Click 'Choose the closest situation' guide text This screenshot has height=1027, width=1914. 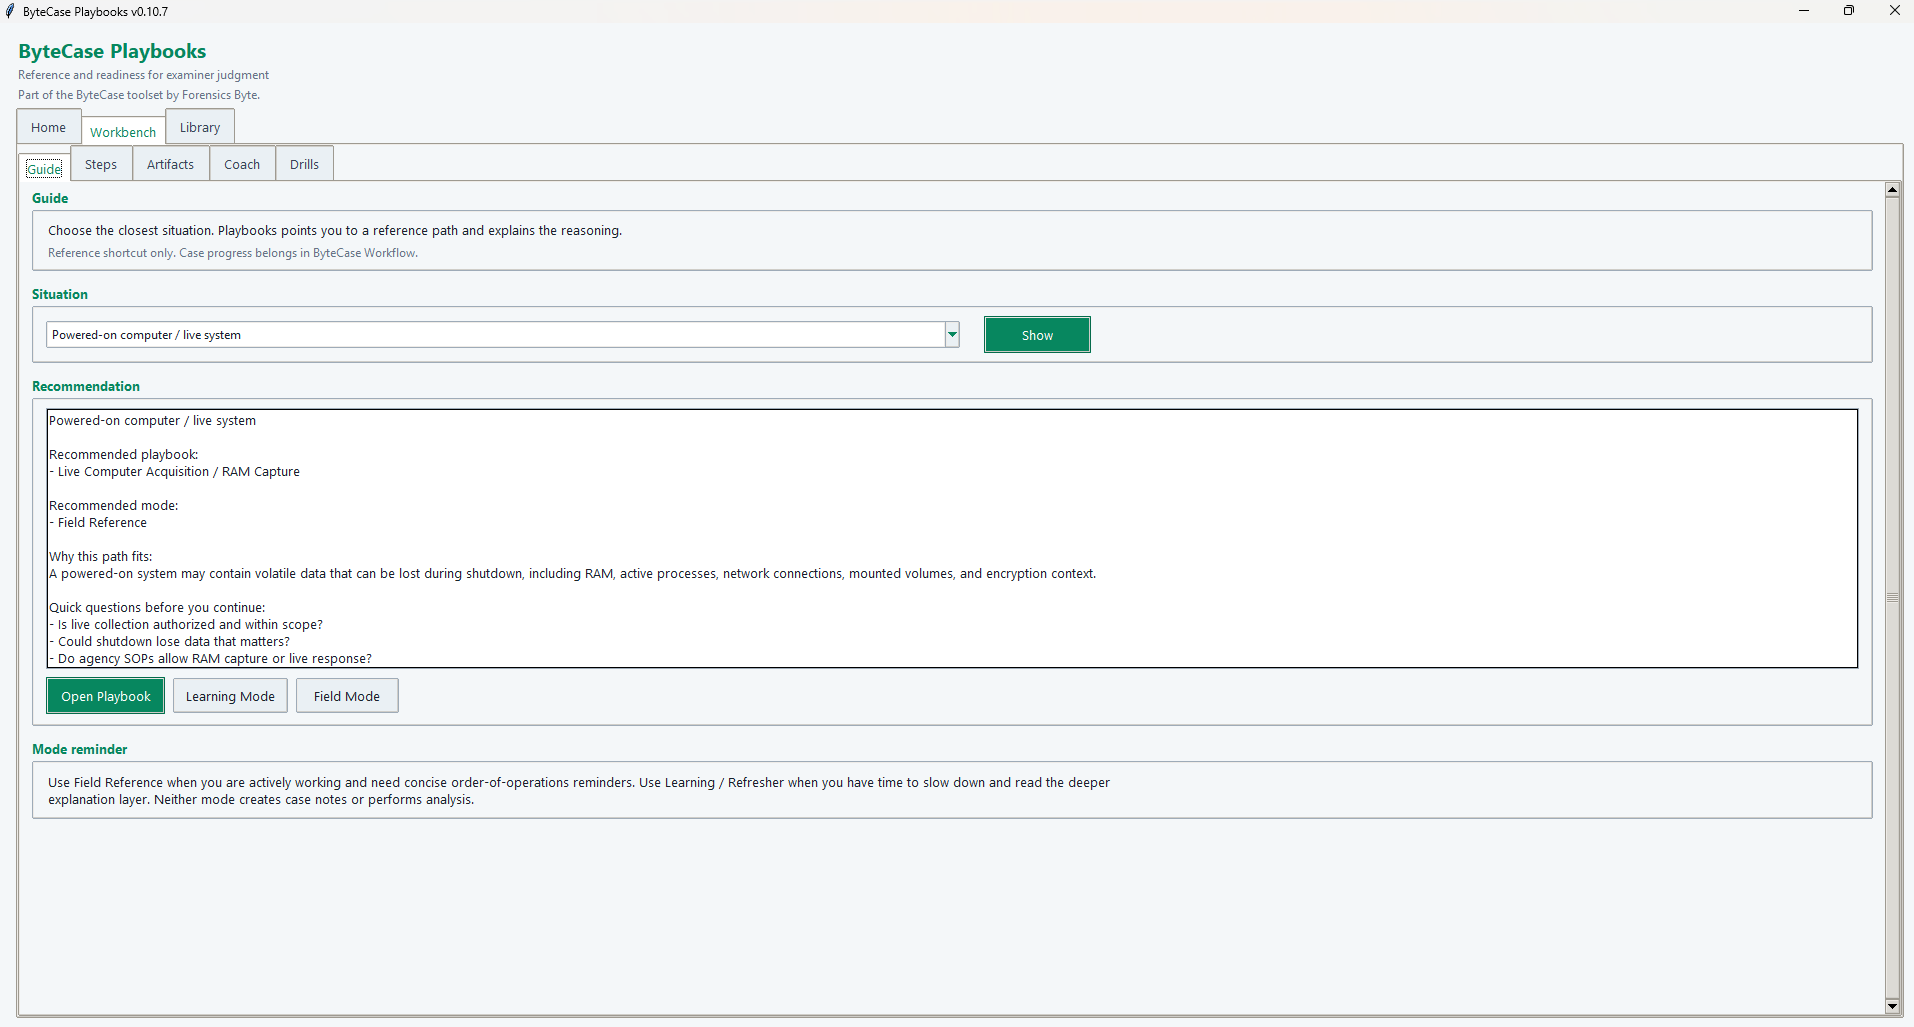[335, 231]
